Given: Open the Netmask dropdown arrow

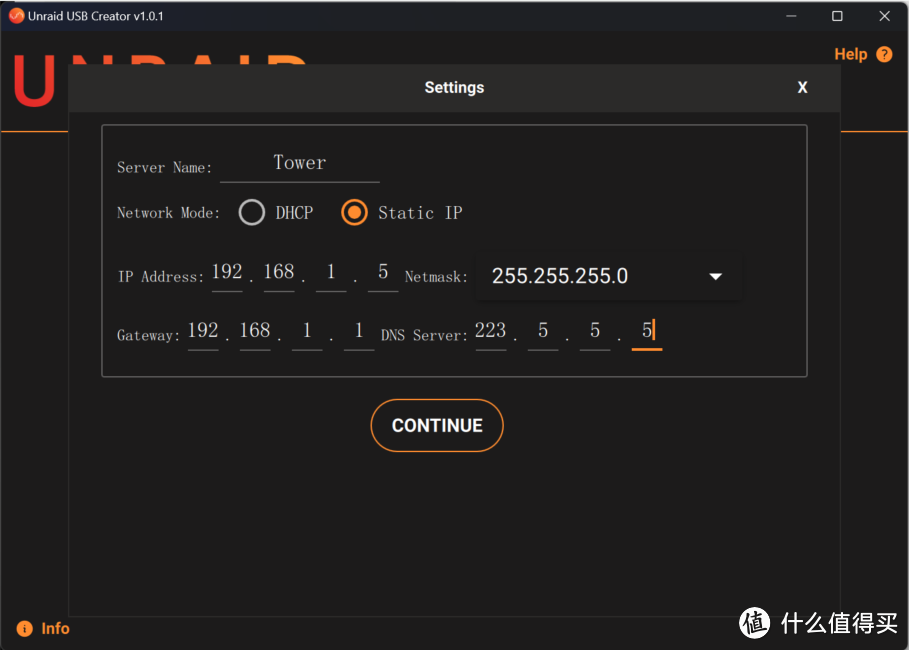Looking at the screenshot, I should pyautogui.click(x=715, y=277).
